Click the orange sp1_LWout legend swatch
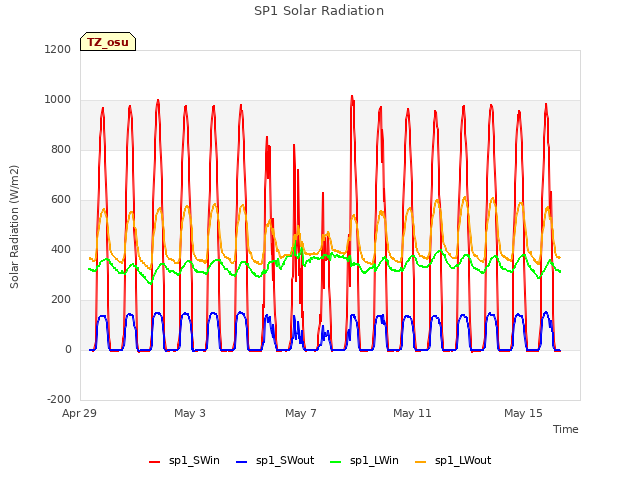 coord(420,462)
